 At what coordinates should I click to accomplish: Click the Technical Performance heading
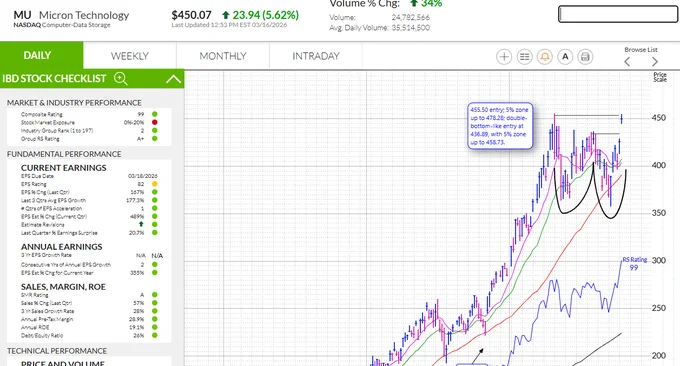[57, 351]
